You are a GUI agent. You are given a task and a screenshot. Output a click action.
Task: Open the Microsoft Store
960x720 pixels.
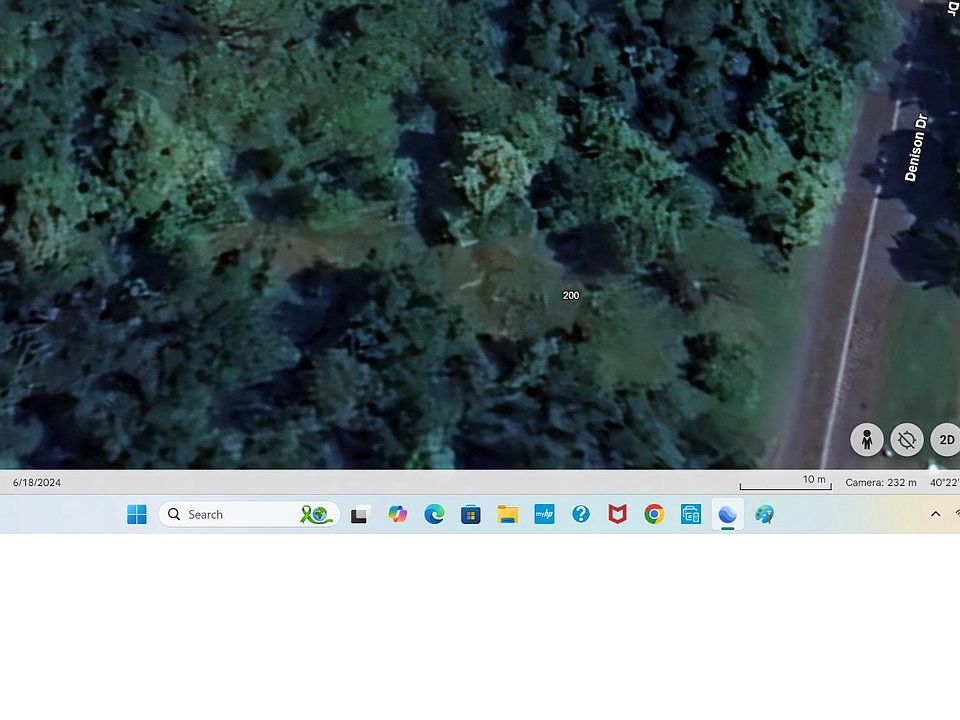(471, 514)
